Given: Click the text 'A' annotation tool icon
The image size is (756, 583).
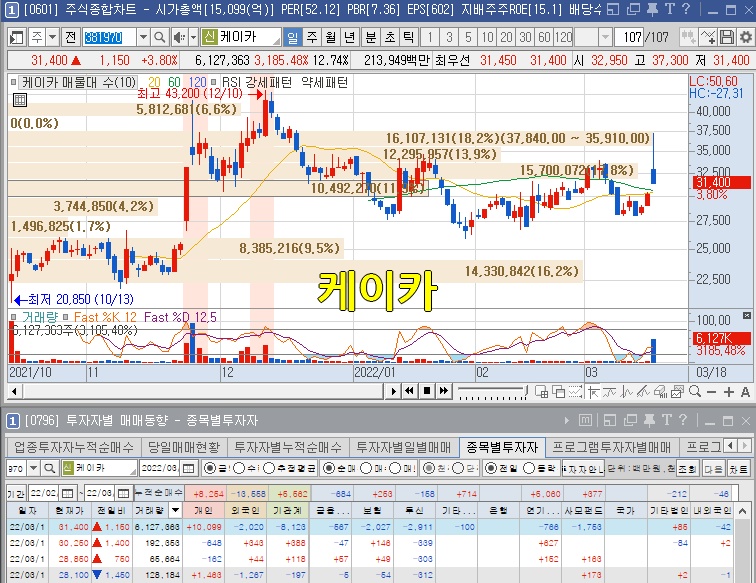Looking at the screenshot, I should click(745, 392).
